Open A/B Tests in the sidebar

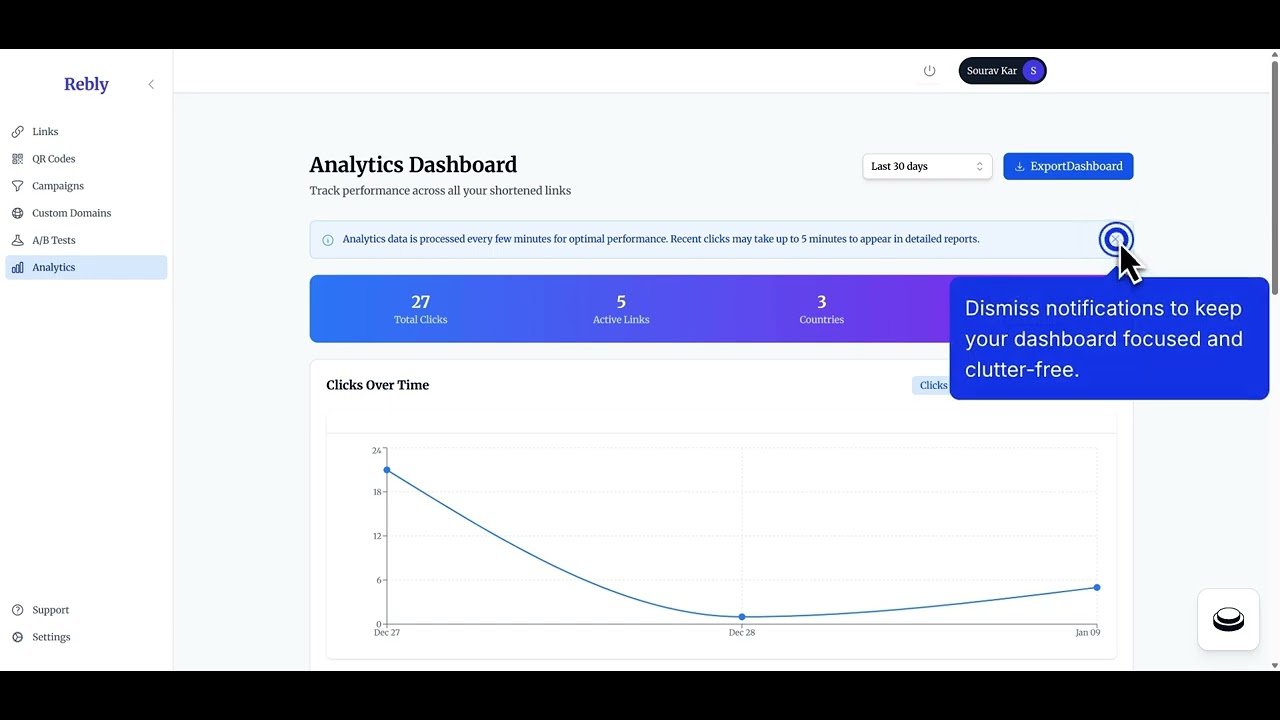(86, 240)
